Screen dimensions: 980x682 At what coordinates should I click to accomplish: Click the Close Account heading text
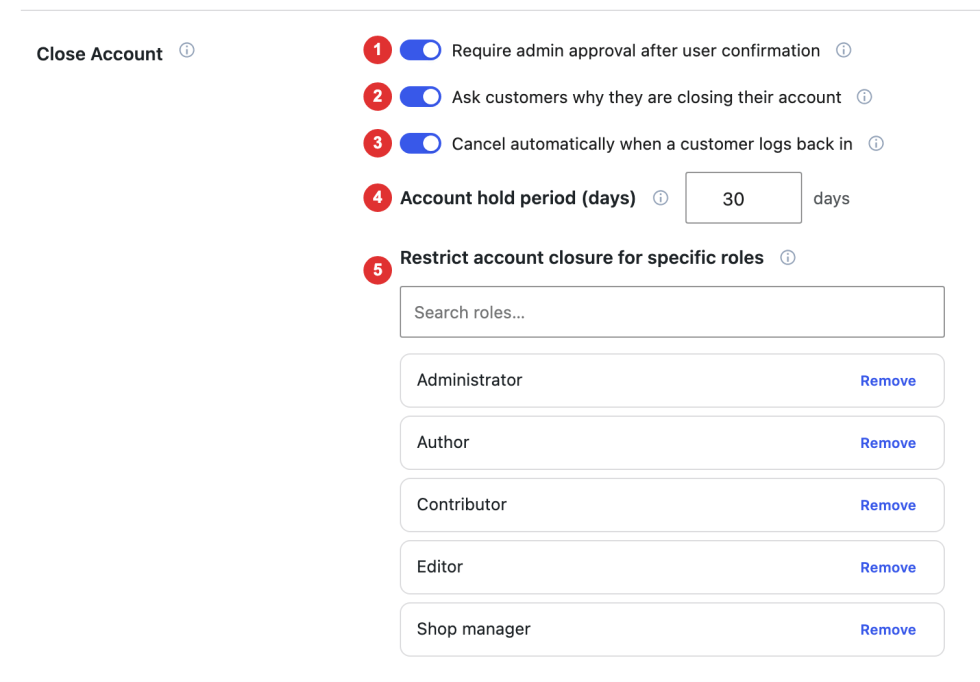pyautogui.click(x=99, y=54)
